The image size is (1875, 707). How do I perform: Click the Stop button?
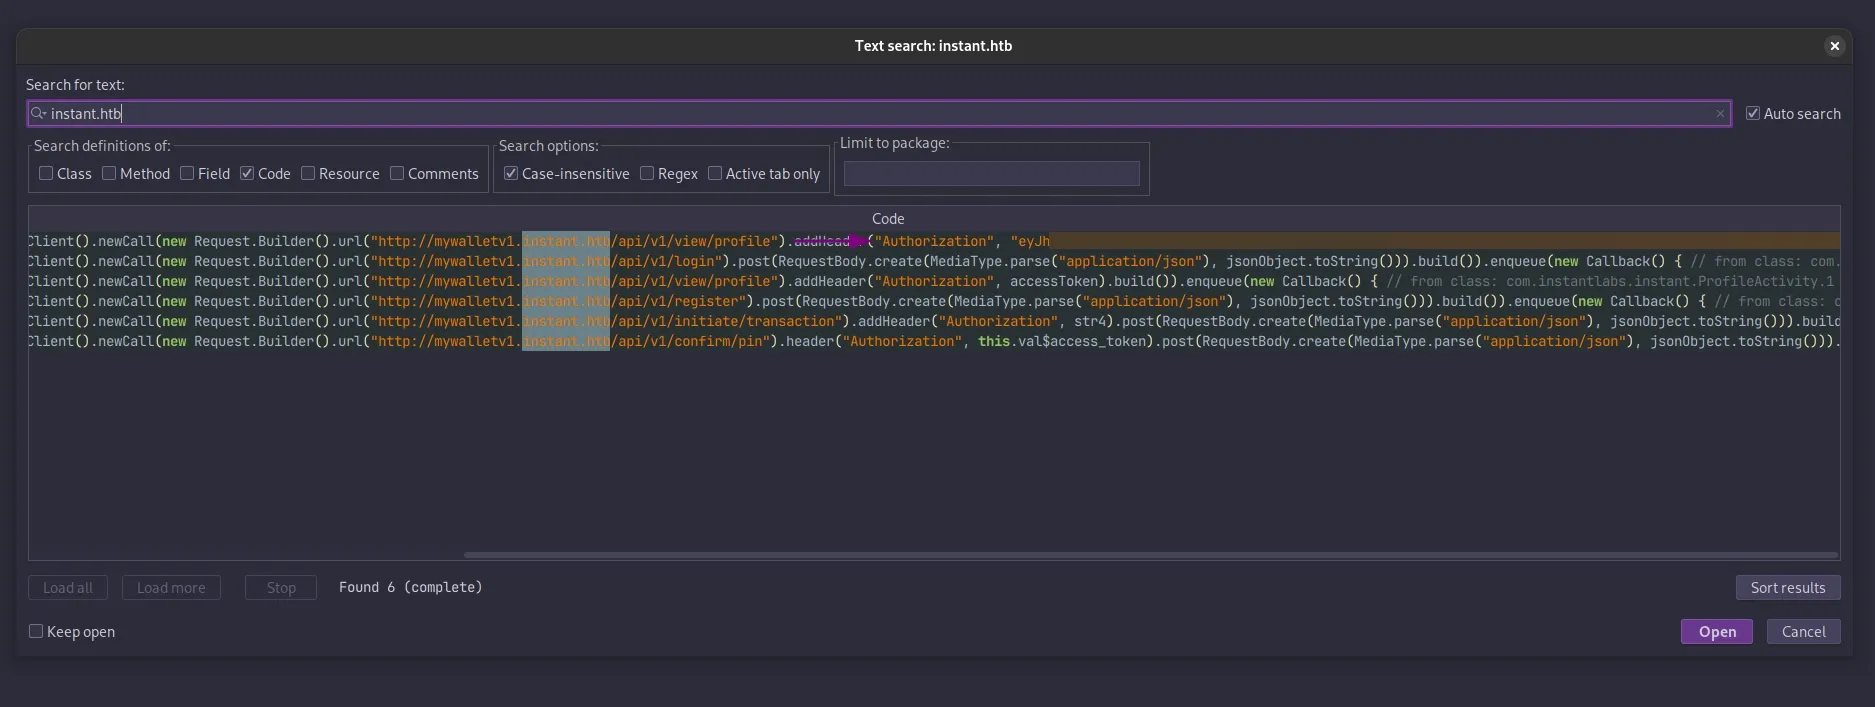[x=281, y=588]
